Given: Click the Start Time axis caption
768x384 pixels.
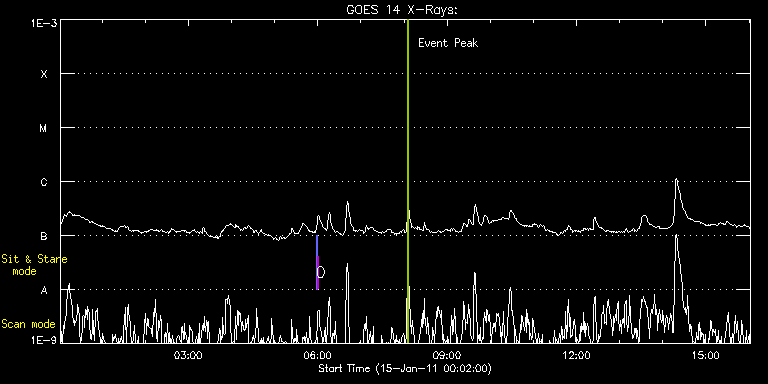Looking at the screenshot, I should tap(405, 368).
